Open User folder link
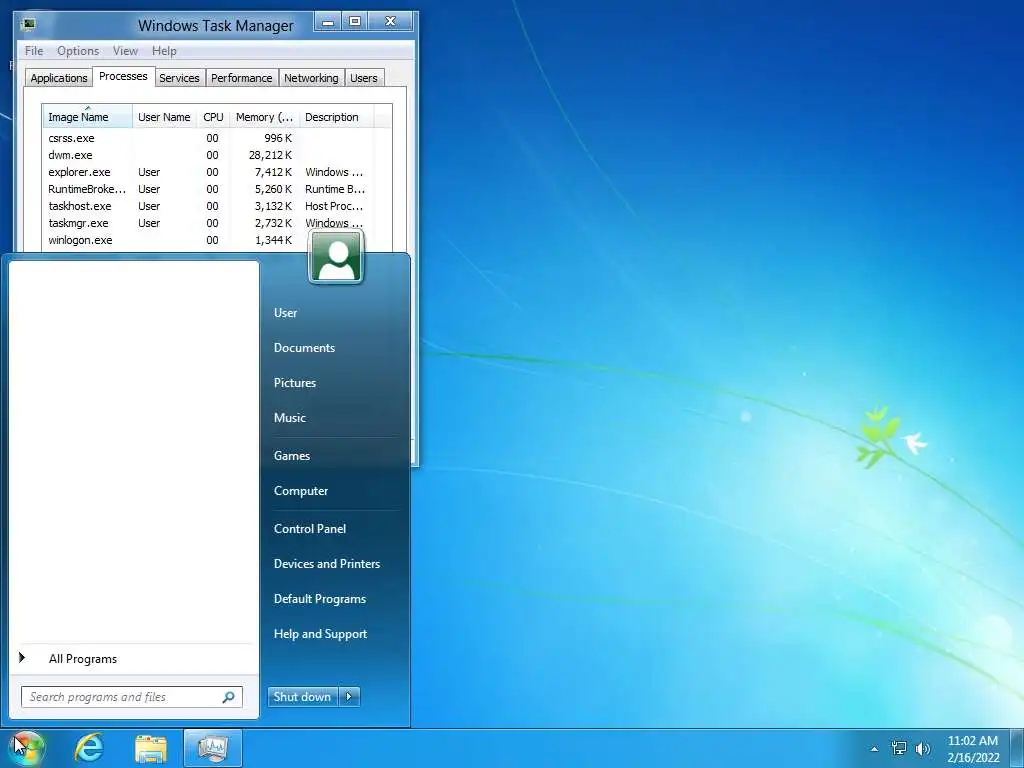Viewport: 1024px width, 768px height. (285, 313)
